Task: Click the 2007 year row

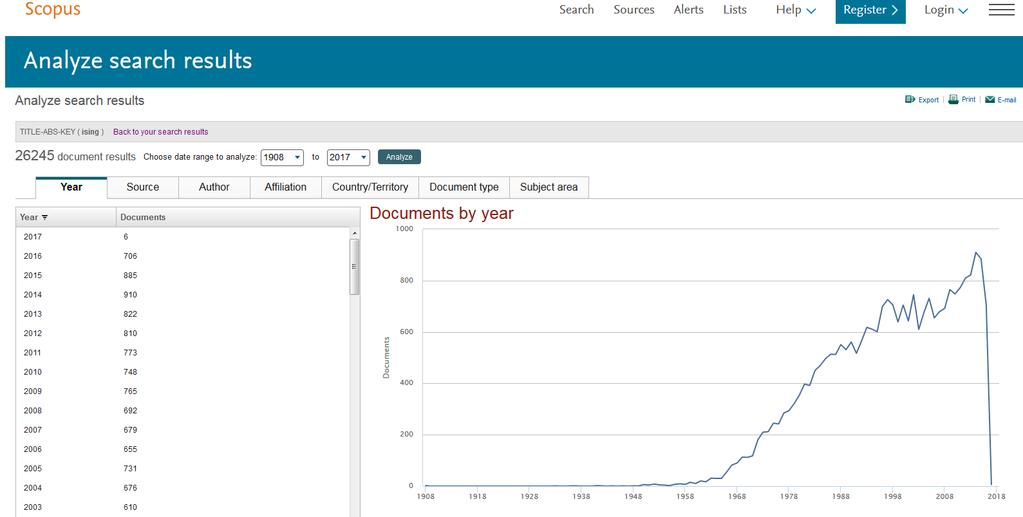Action: [x=183, y=430]
